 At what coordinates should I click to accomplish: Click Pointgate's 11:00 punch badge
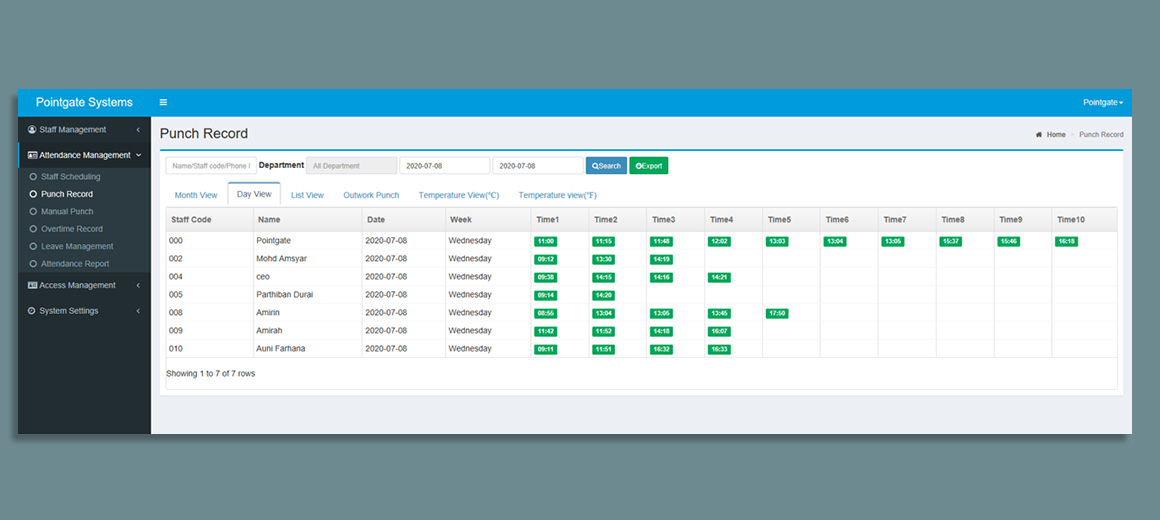[x=546, y=242]
